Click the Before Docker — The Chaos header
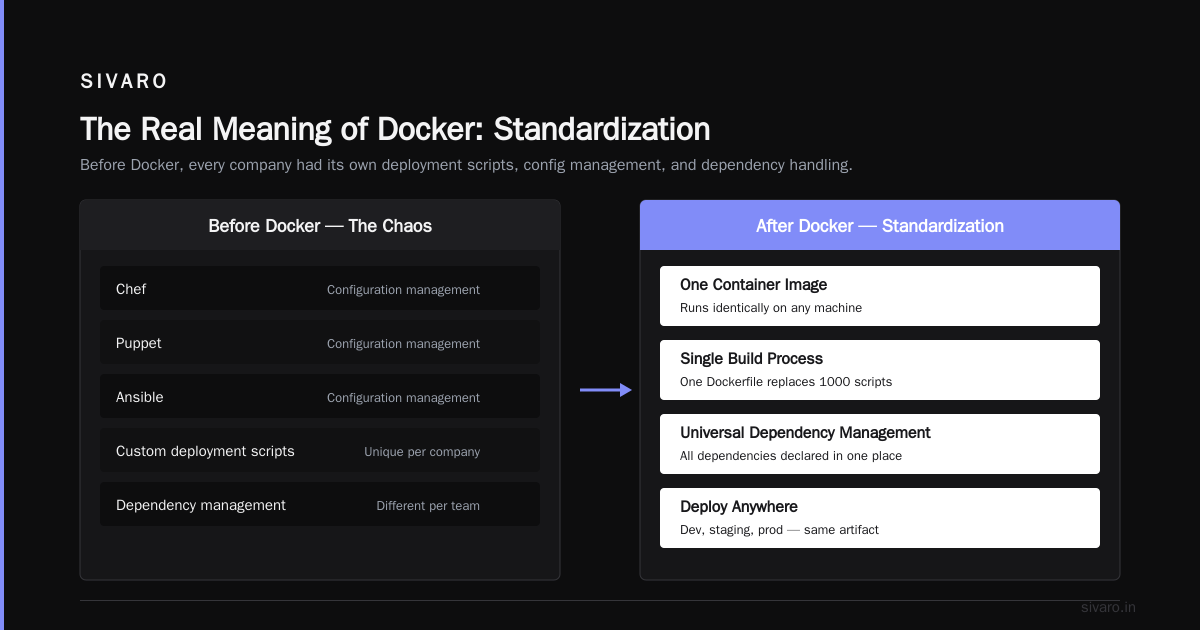The width and height of the screenshot is (1200, 630). [320, 225]
